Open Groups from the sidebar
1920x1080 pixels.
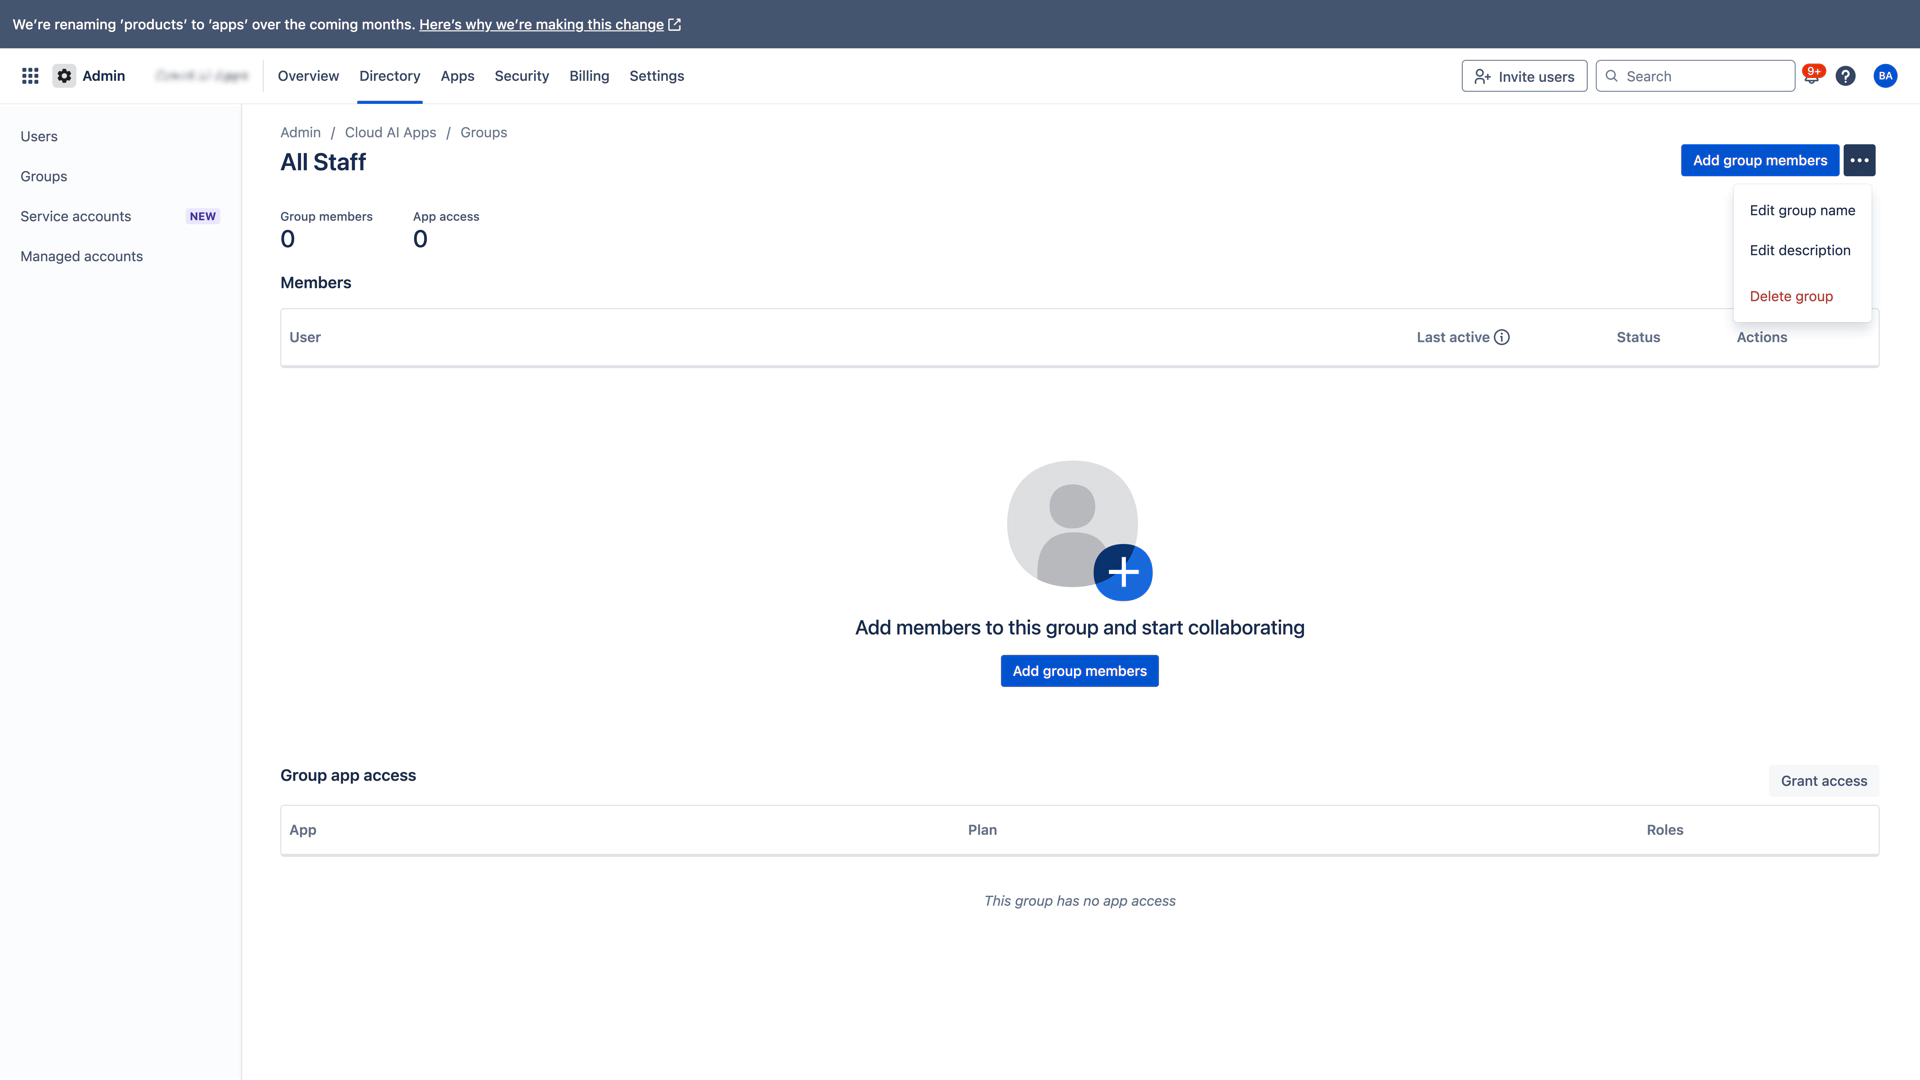[43, 176]
